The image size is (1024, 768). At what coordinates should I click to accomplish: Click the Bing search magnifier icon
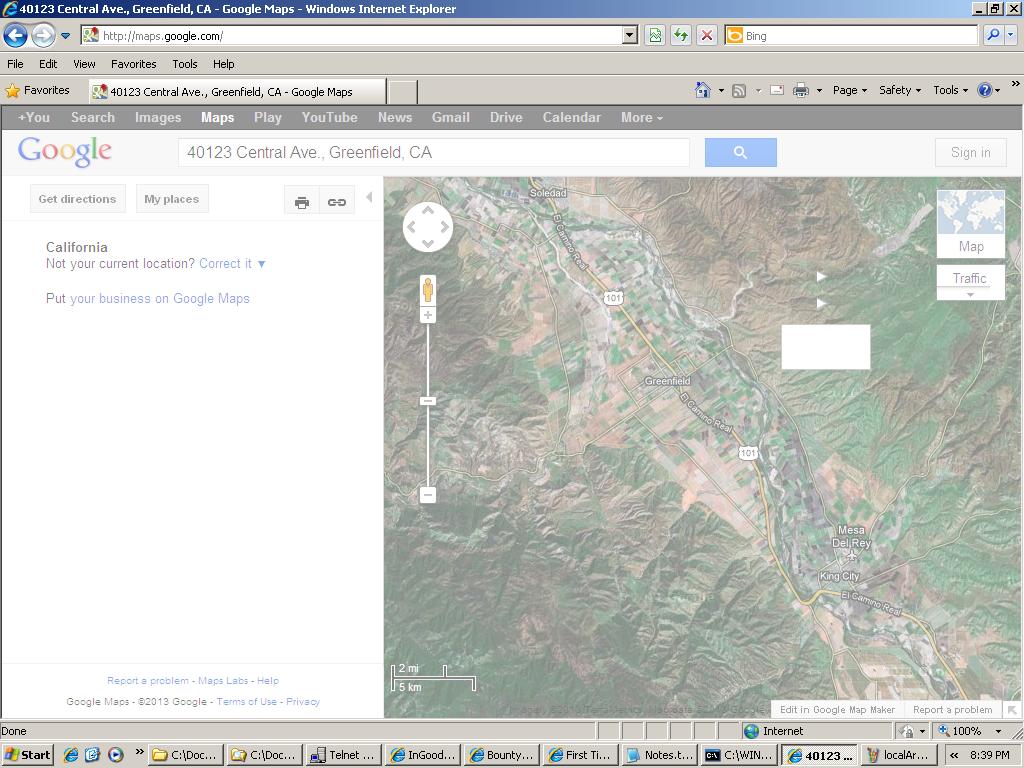993,35
